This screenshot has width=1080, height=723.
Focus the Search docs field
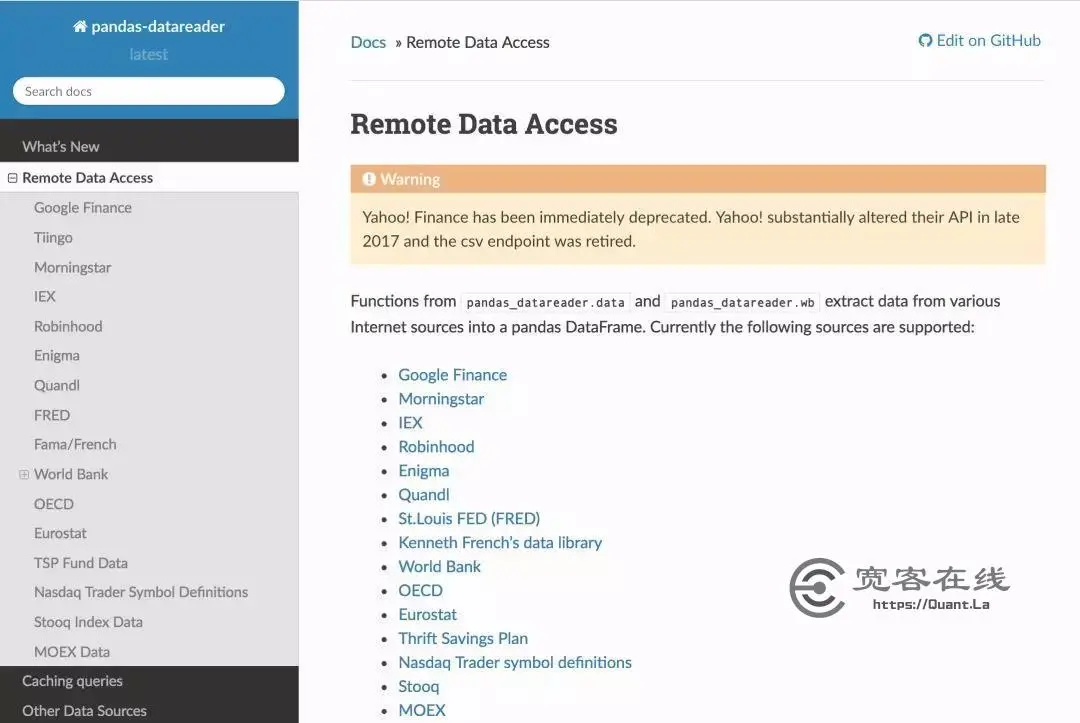coord(149,91)
